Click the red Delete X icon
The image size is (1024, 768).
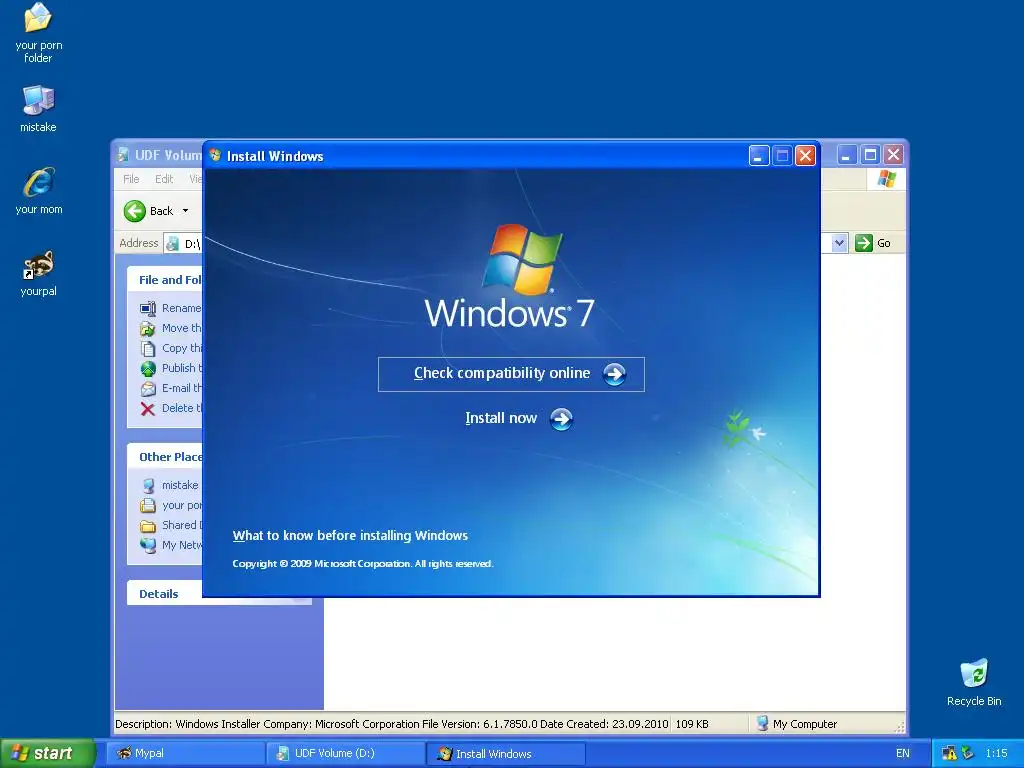[x=148, y=409]
